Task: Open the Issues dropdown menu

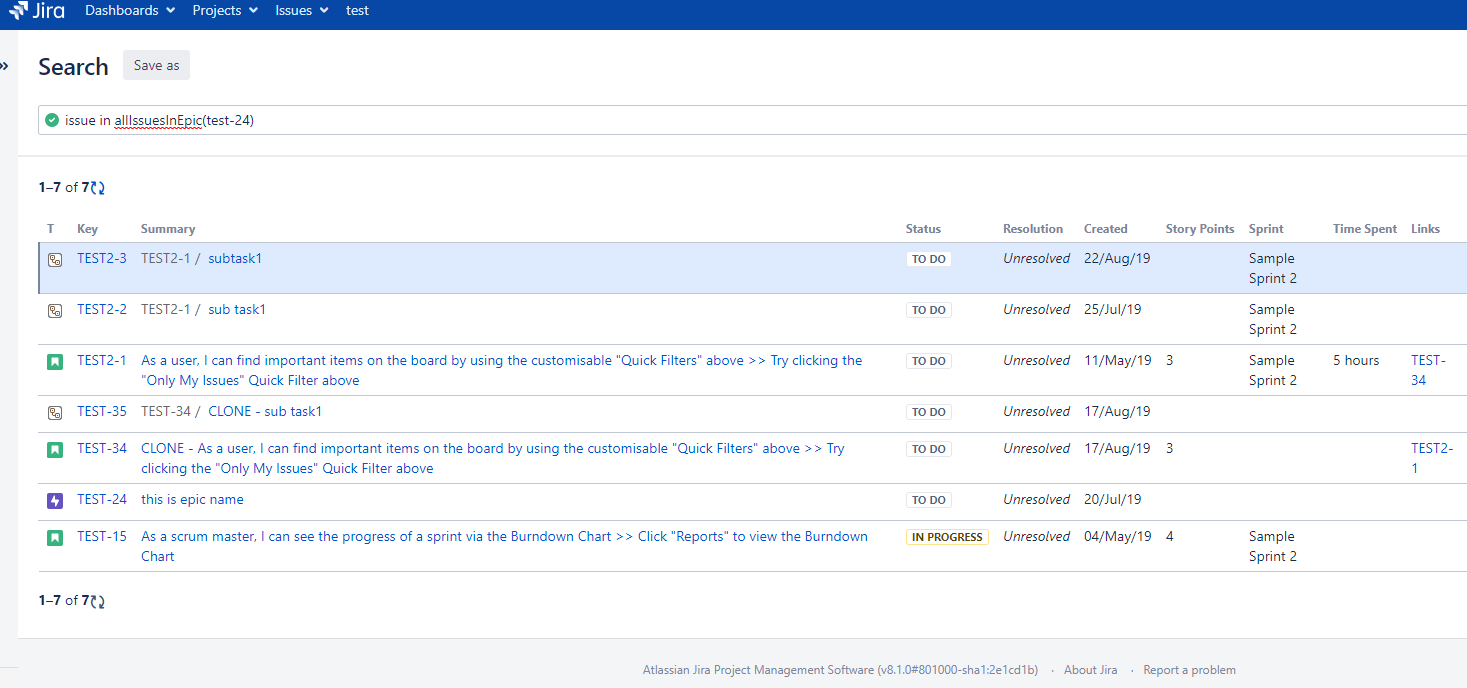Action: (x=302, y=10)
